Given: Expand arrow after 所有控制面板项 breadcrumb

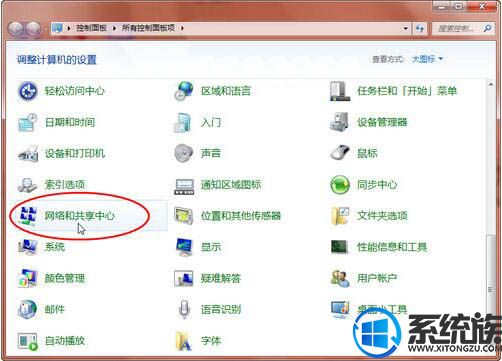Looking at the screenshot, I should click(182, 28).
